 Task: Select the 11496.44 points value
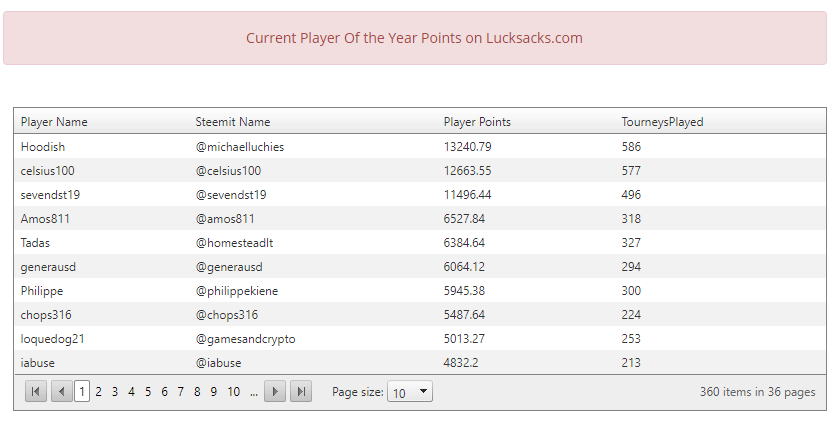[468, 195]
